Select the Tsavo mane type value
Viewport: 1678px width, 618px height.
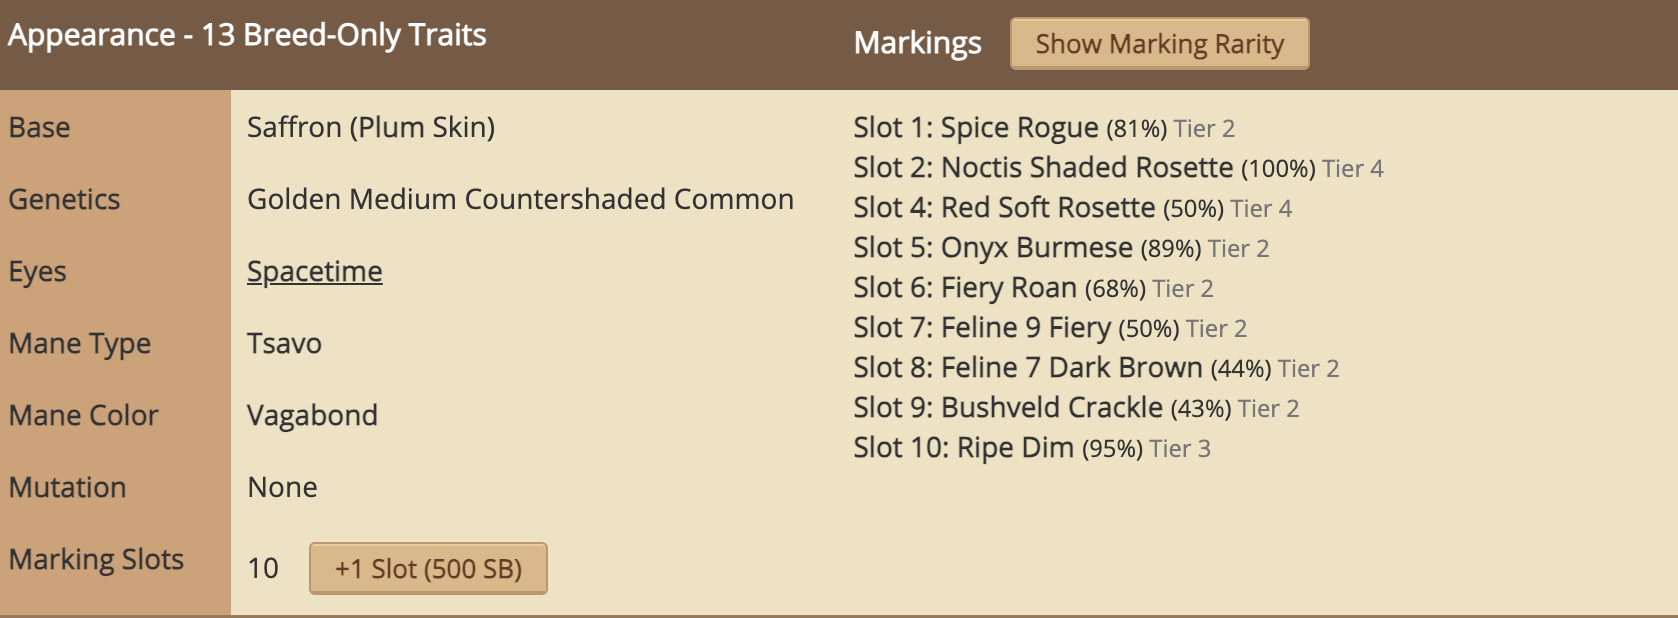coord(284,344)
